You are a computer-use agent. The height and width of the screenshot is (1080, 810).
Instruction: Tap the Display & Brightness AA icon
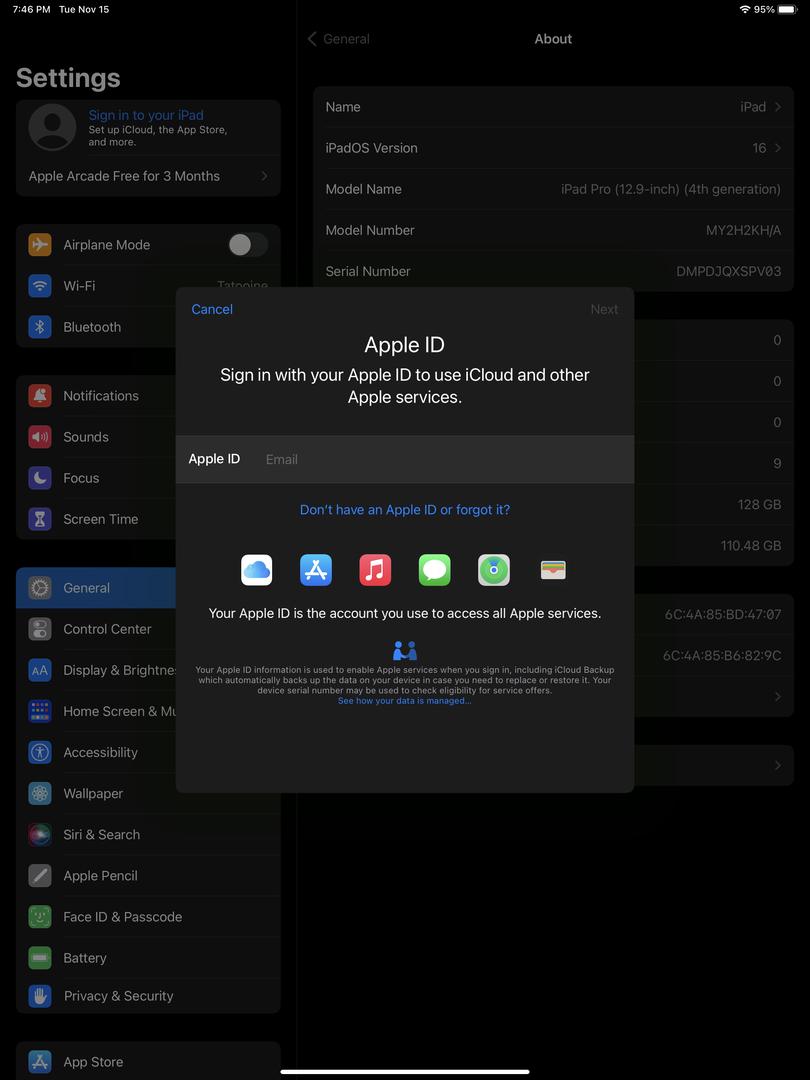(40, 670)
